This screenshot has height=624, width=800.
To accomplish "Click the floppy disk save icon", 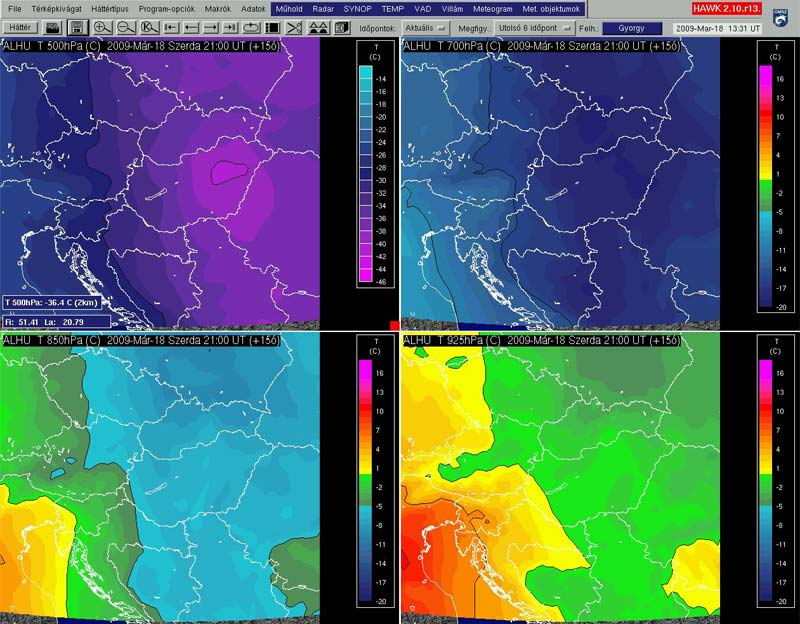I will pos(78,28).
